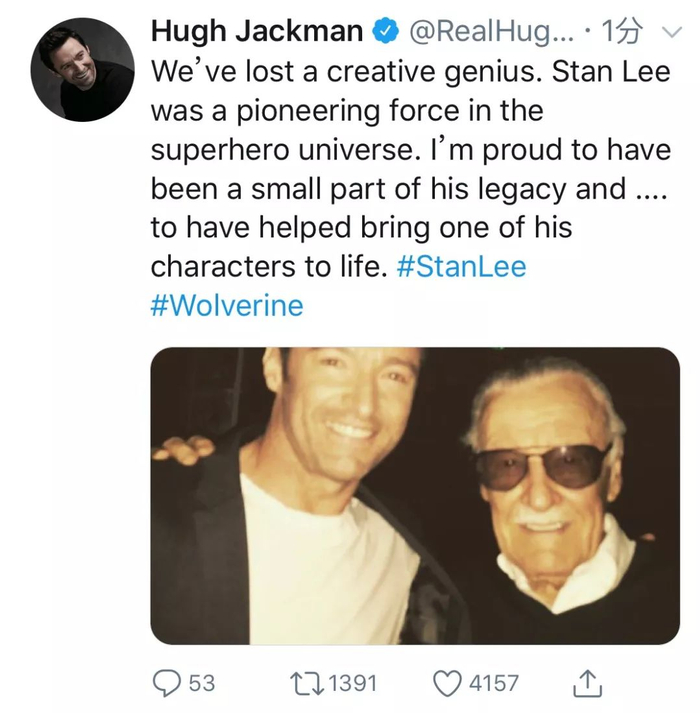
Task: Retweet using the retweet arrows icon
Action: click(x=302, y=683)
